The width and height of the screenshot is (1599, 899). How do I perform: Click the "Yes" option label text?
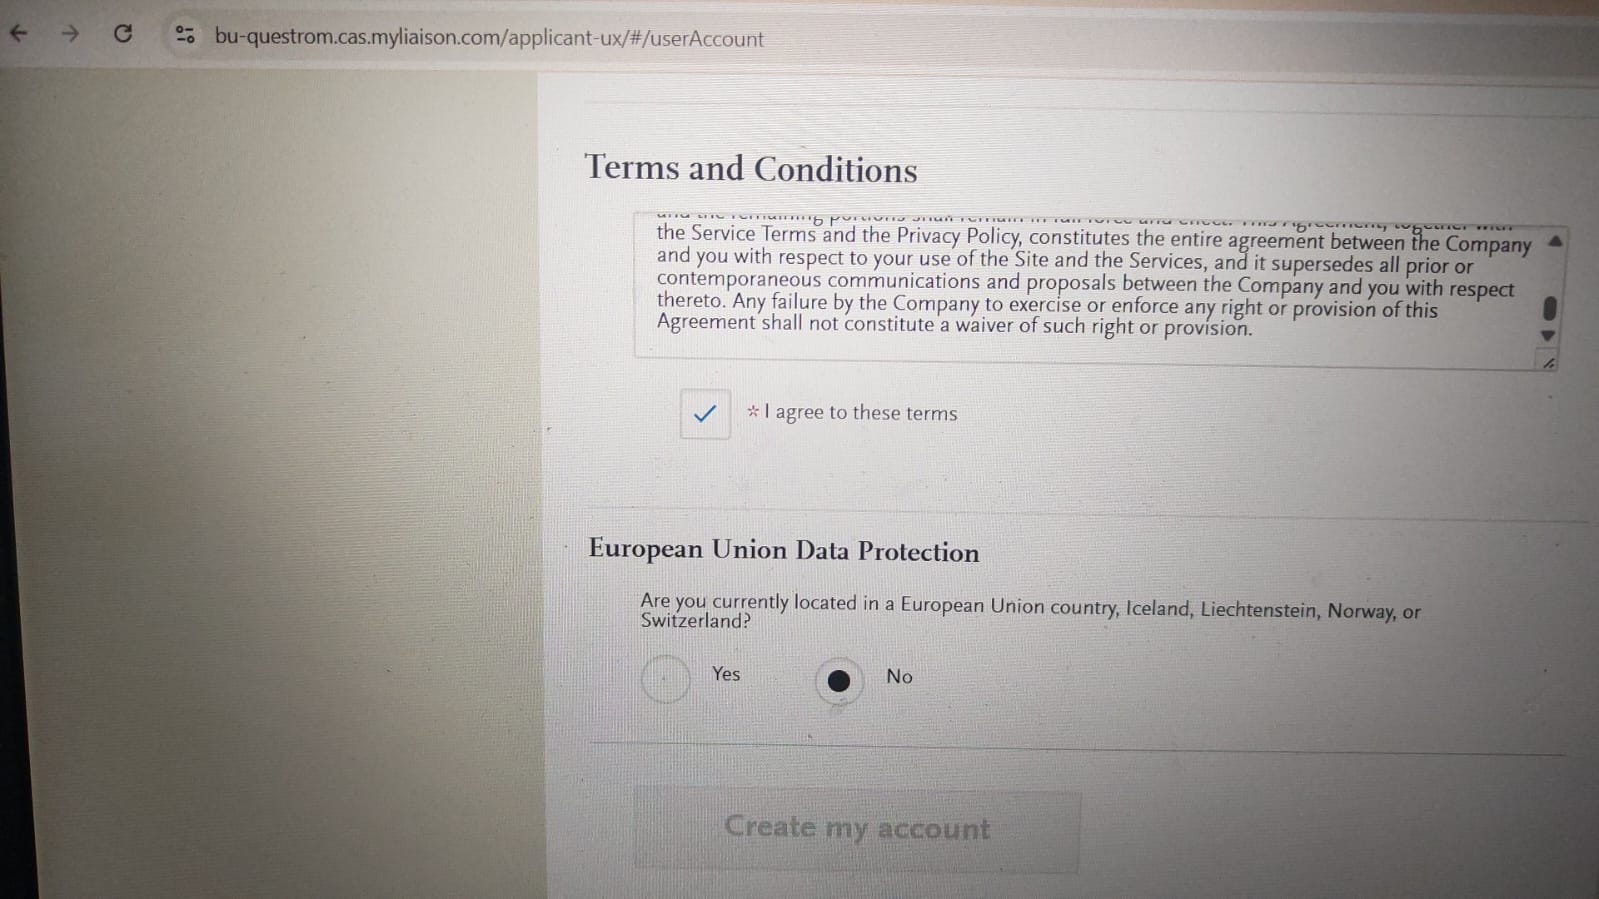pyautogui.click(x=726, y=674)
